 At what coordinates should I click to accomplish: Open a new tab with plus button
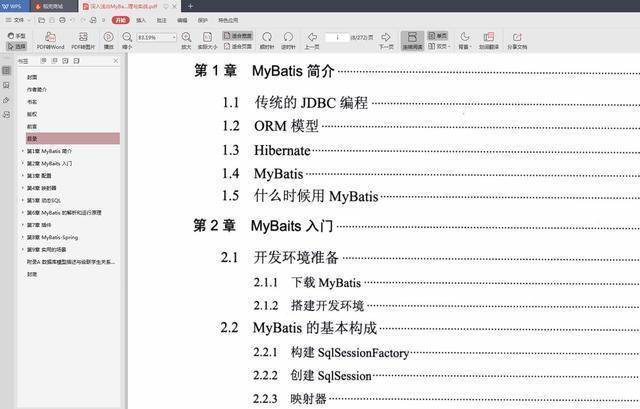click(190, 6)
